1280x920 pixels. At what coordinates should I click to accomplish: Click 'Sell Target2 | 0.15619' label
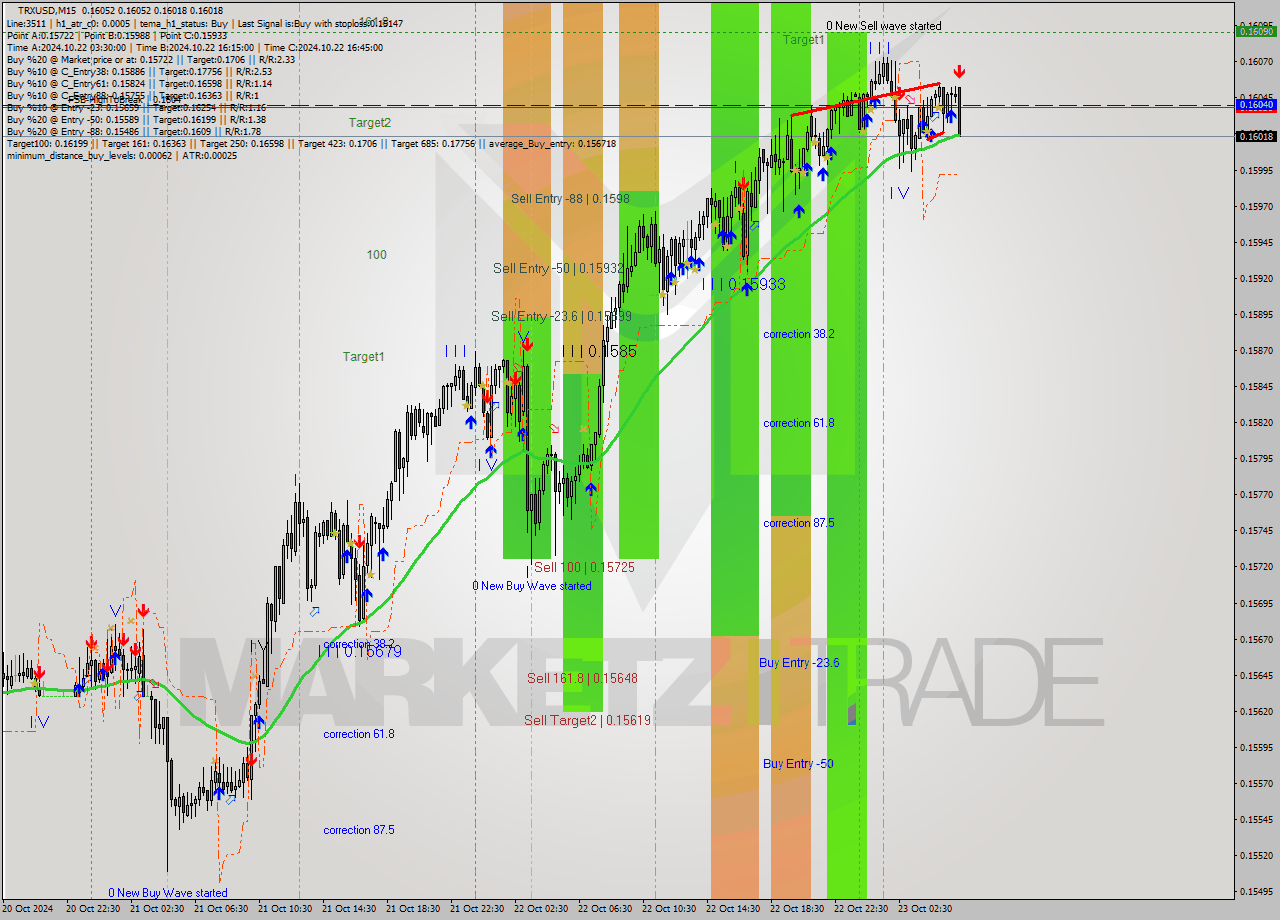click(x=588, y=719)
